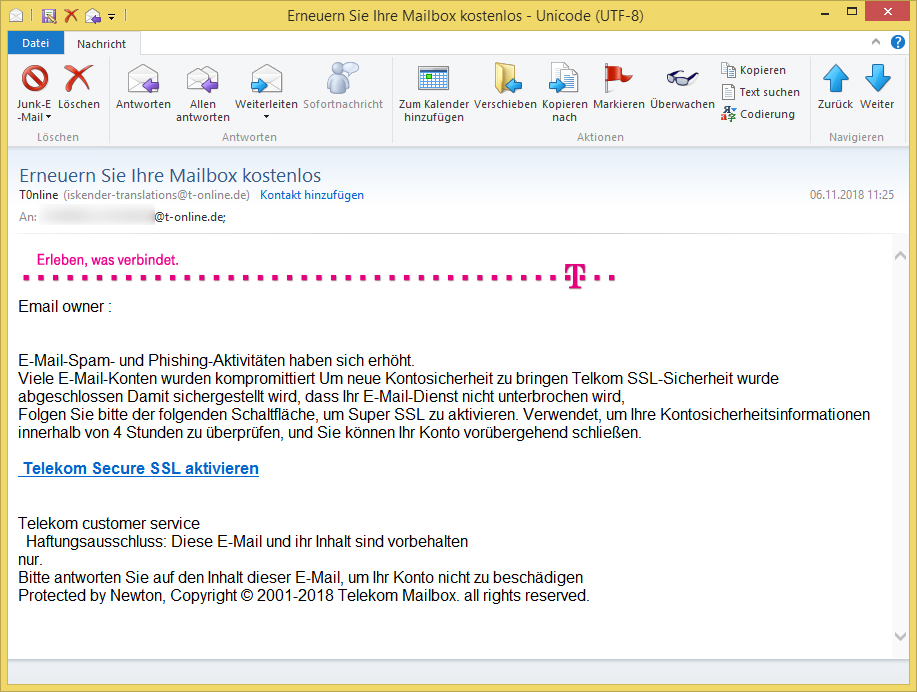Screen dimensions: 917x692
Task: Close the message window
Action: pyautogui.click(x=887, y=12)
